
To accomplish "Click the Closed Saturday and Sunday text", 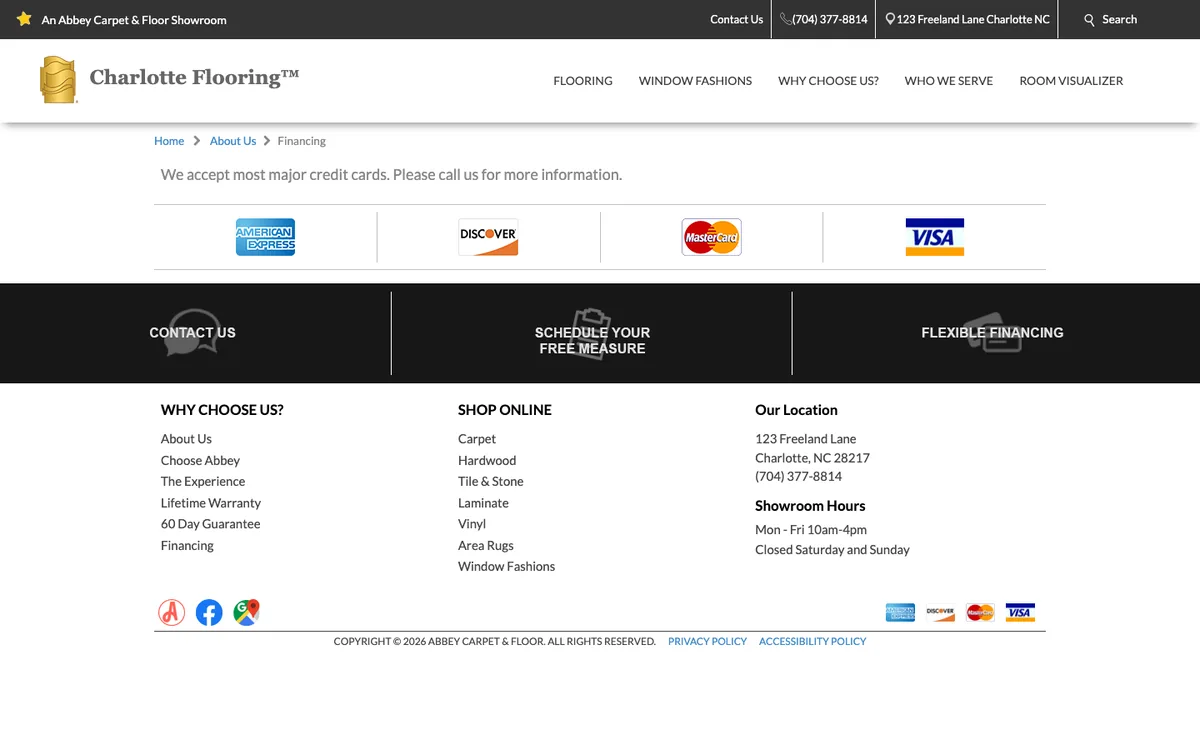I will [x=832, y=550].
